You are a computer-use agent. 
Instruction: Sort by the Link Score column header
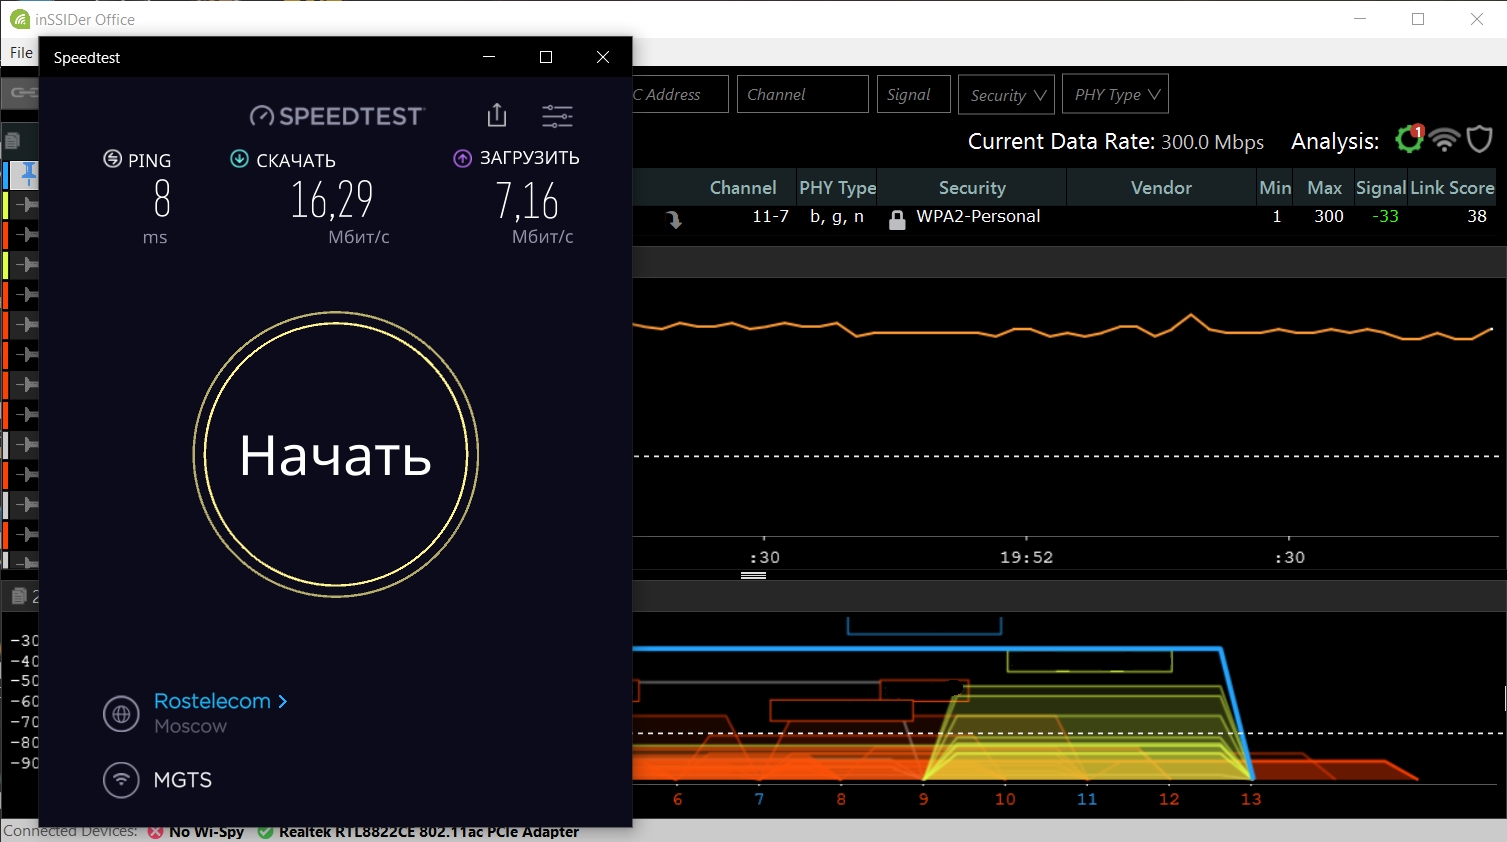coord(1452,187)
